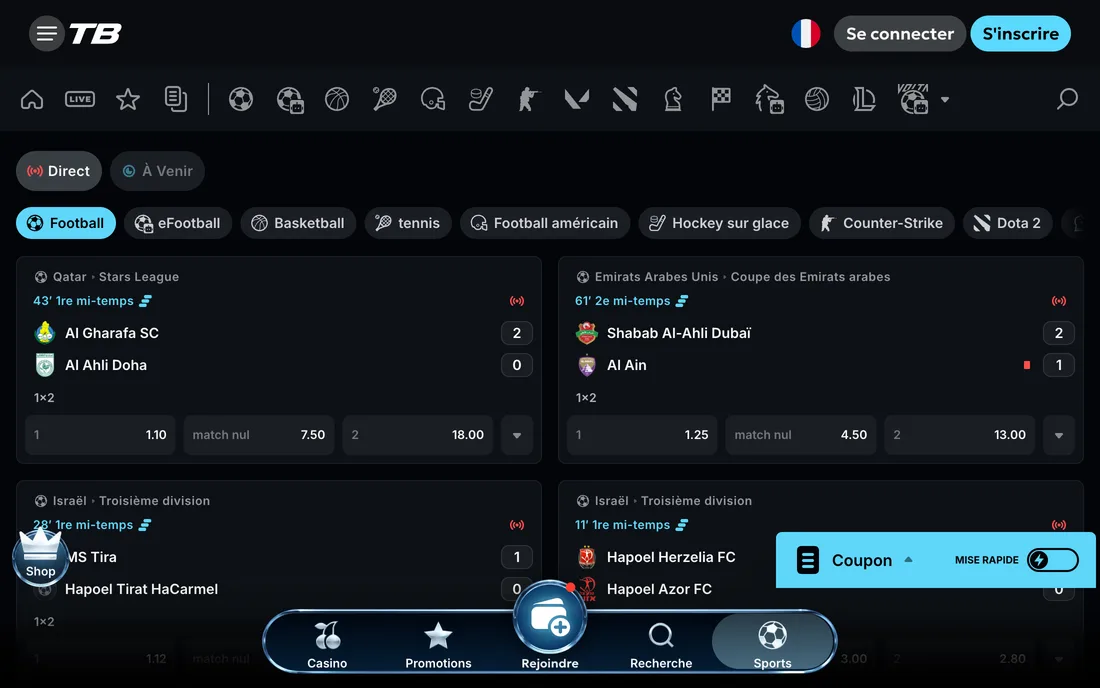This screenshot has width=1100, height=688.
Task: Bet on 2 at 18.00 odds
Action: (x=417, y=435)
